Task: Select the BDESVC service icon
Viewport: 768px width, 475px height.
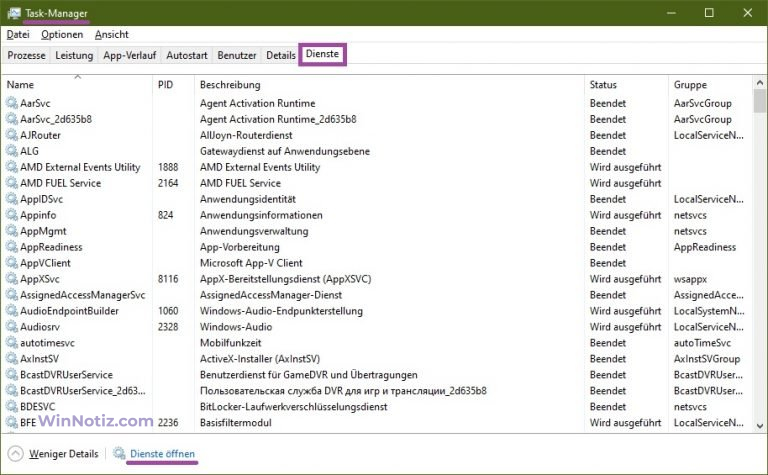Action: tap(12, 407)
